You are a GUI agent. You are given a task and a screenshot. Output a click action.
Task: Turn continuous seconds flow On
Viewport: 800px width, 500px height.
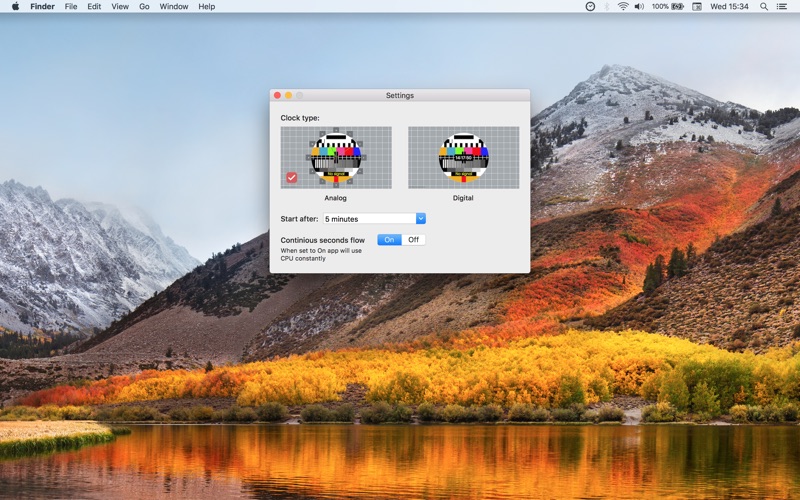(389, 240)
